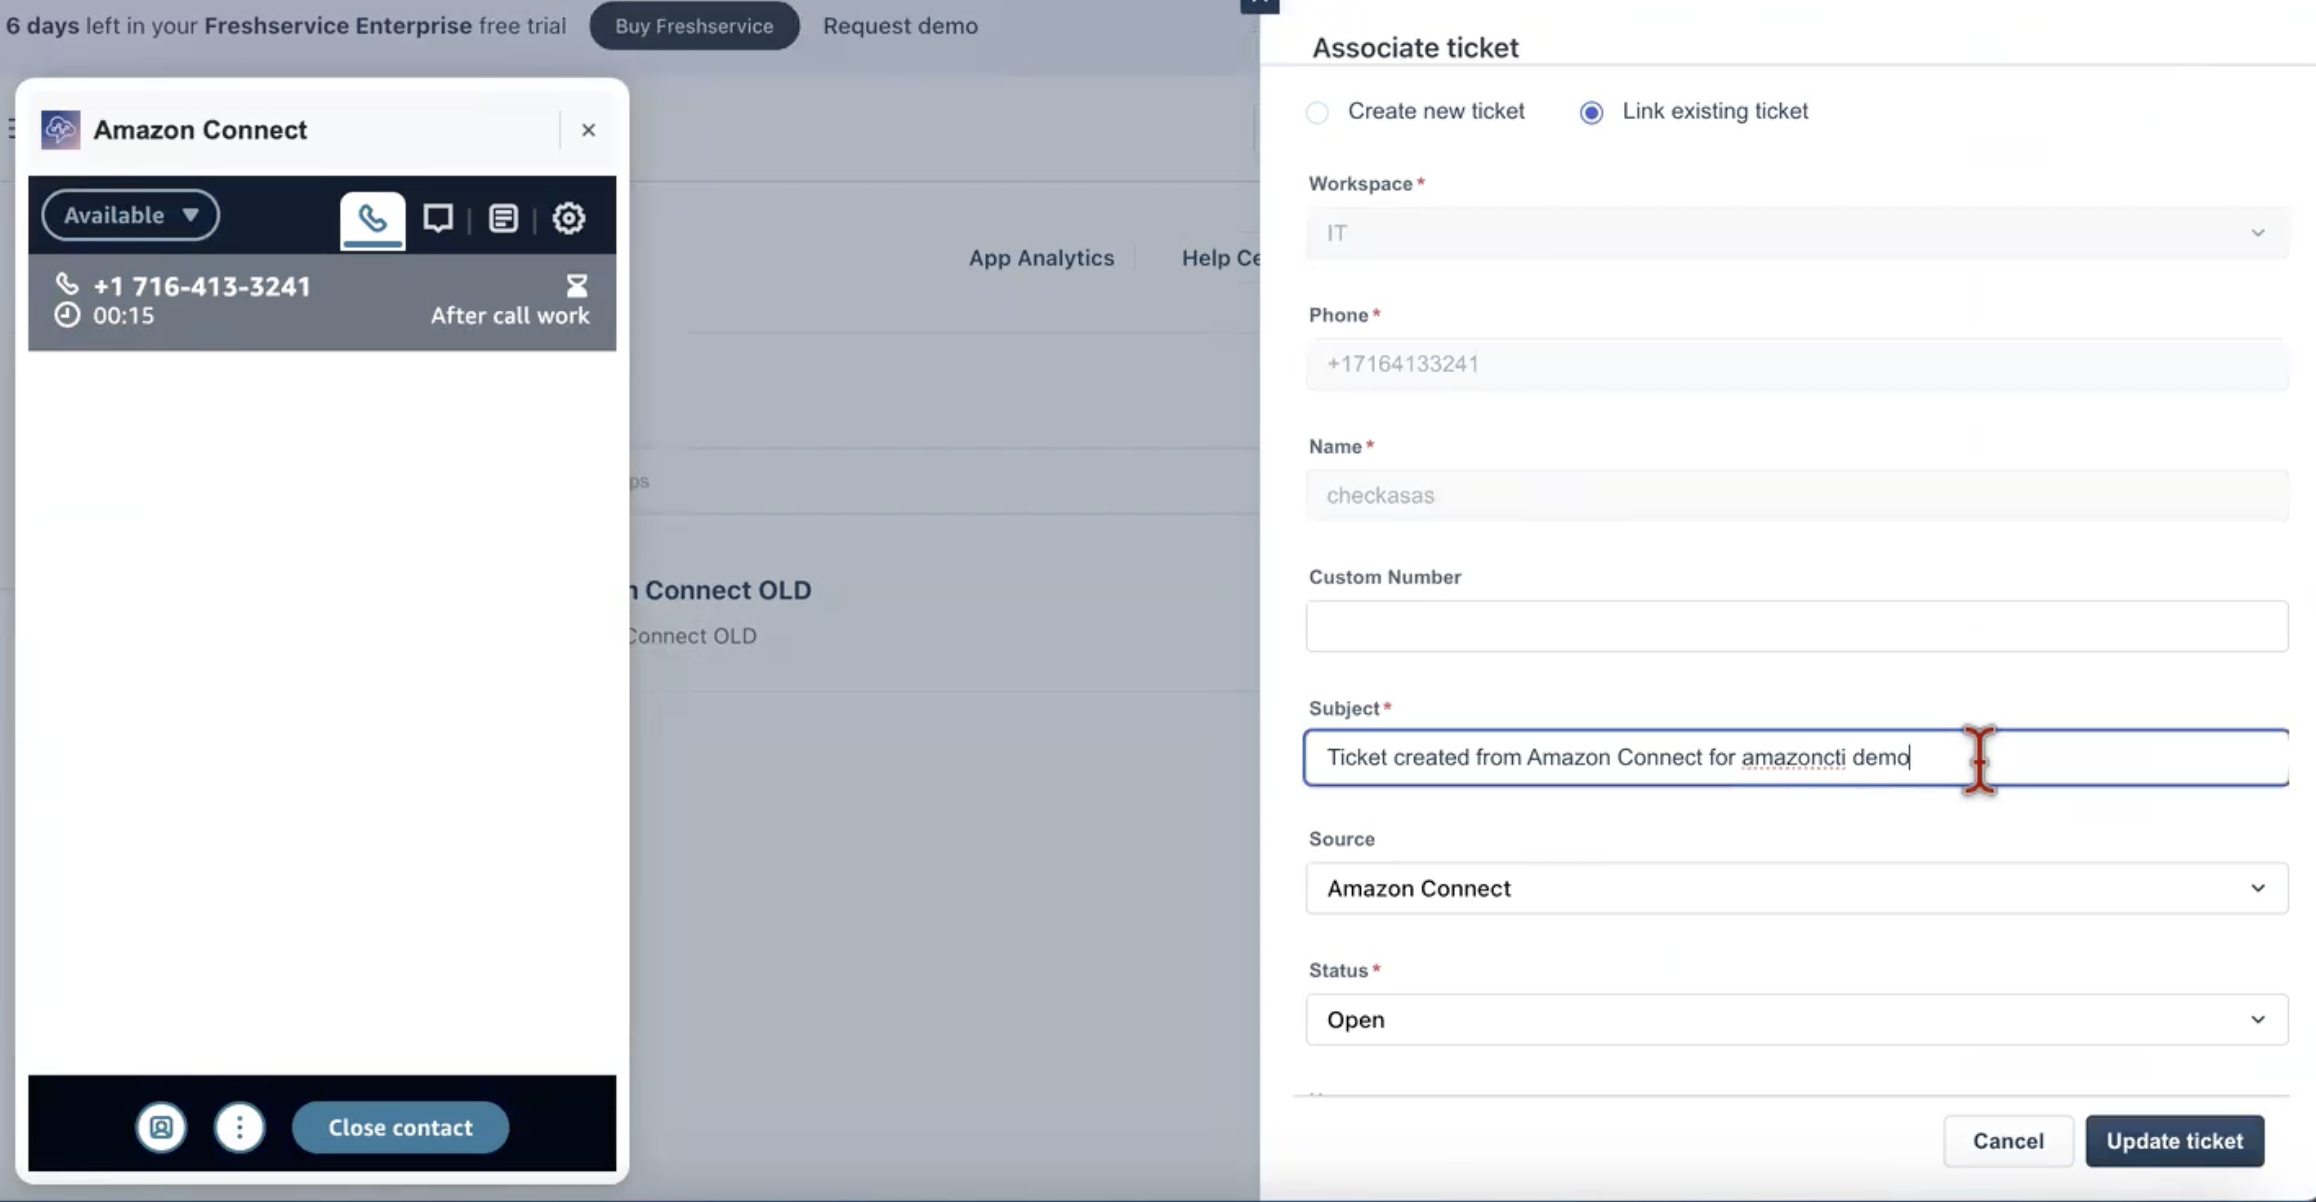The height and width of the screenshot is (1202, 2316).
Task: Expand the Available status dropdown
Action: [130, 215]
